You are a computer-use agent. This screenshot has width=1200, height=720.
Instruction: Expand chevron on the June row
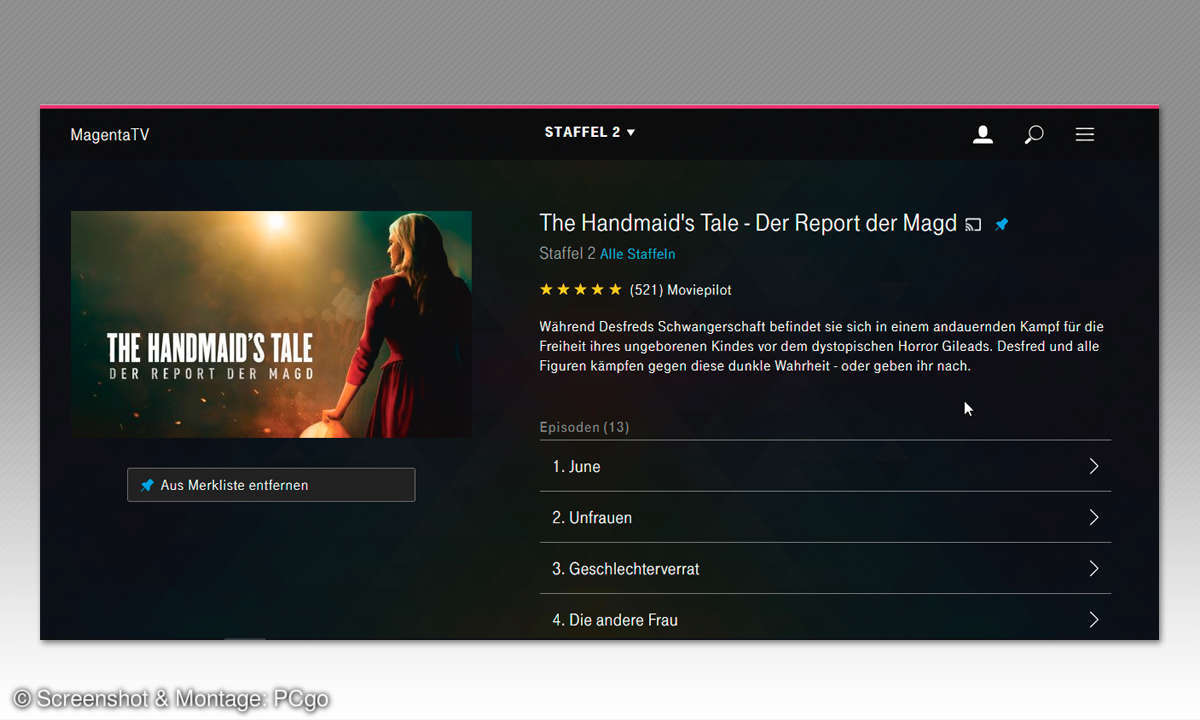(1094, 466)
